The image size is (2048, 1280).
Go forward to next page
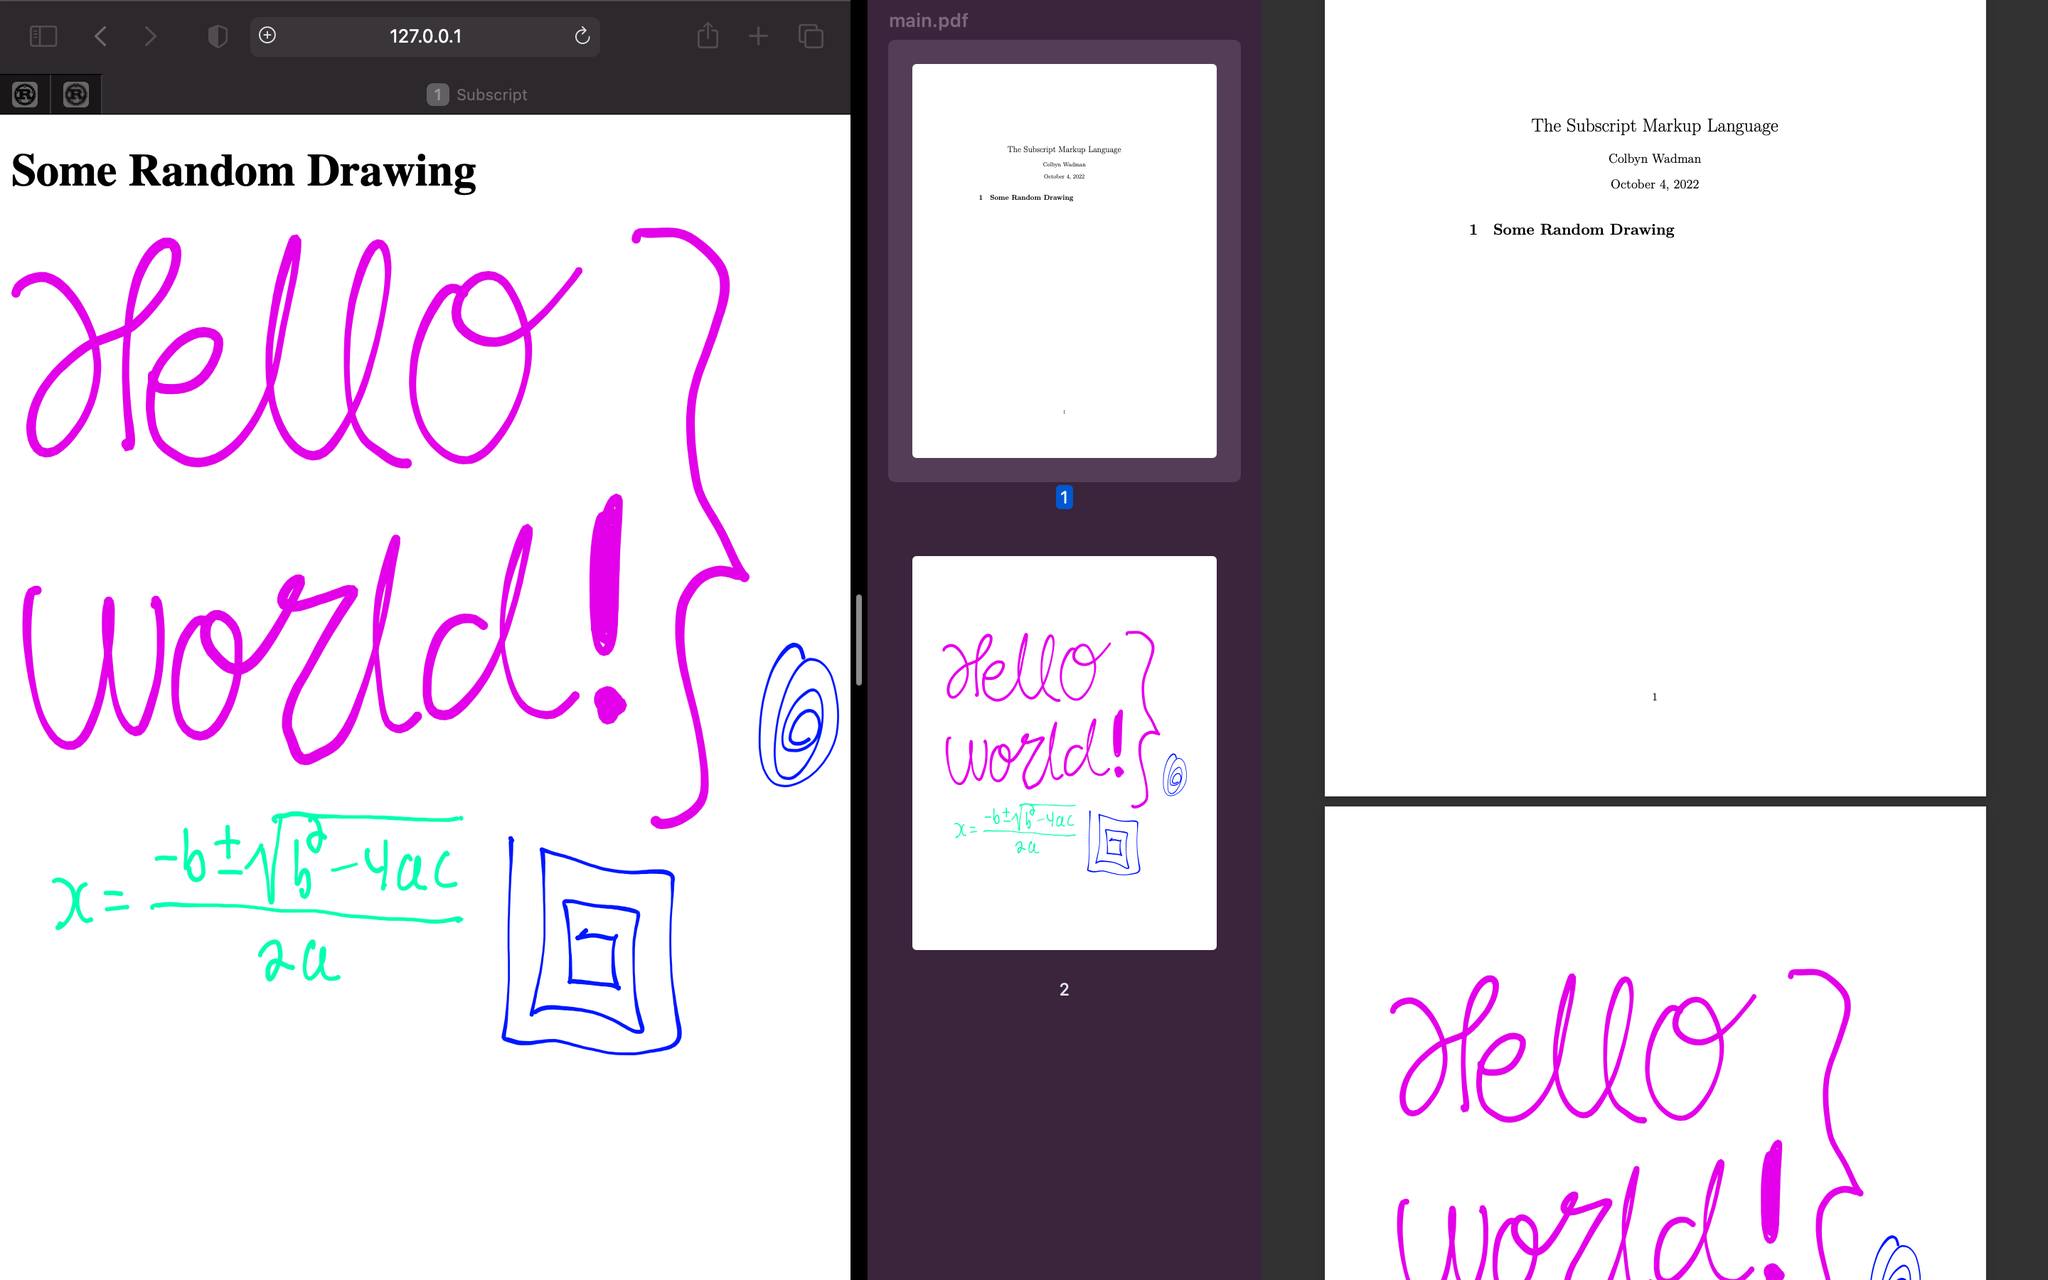tap(150, 36)
